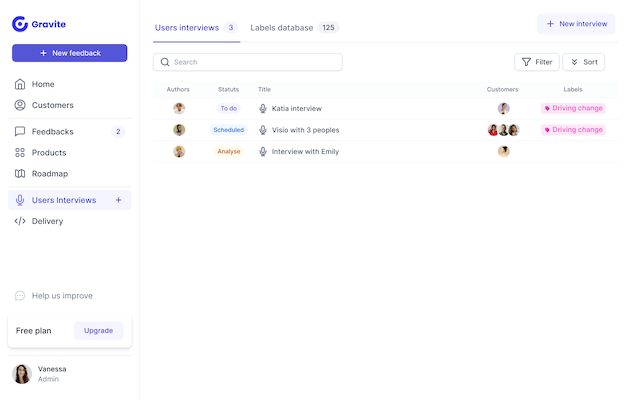Open Visio with 3 peoples interview

306,130
